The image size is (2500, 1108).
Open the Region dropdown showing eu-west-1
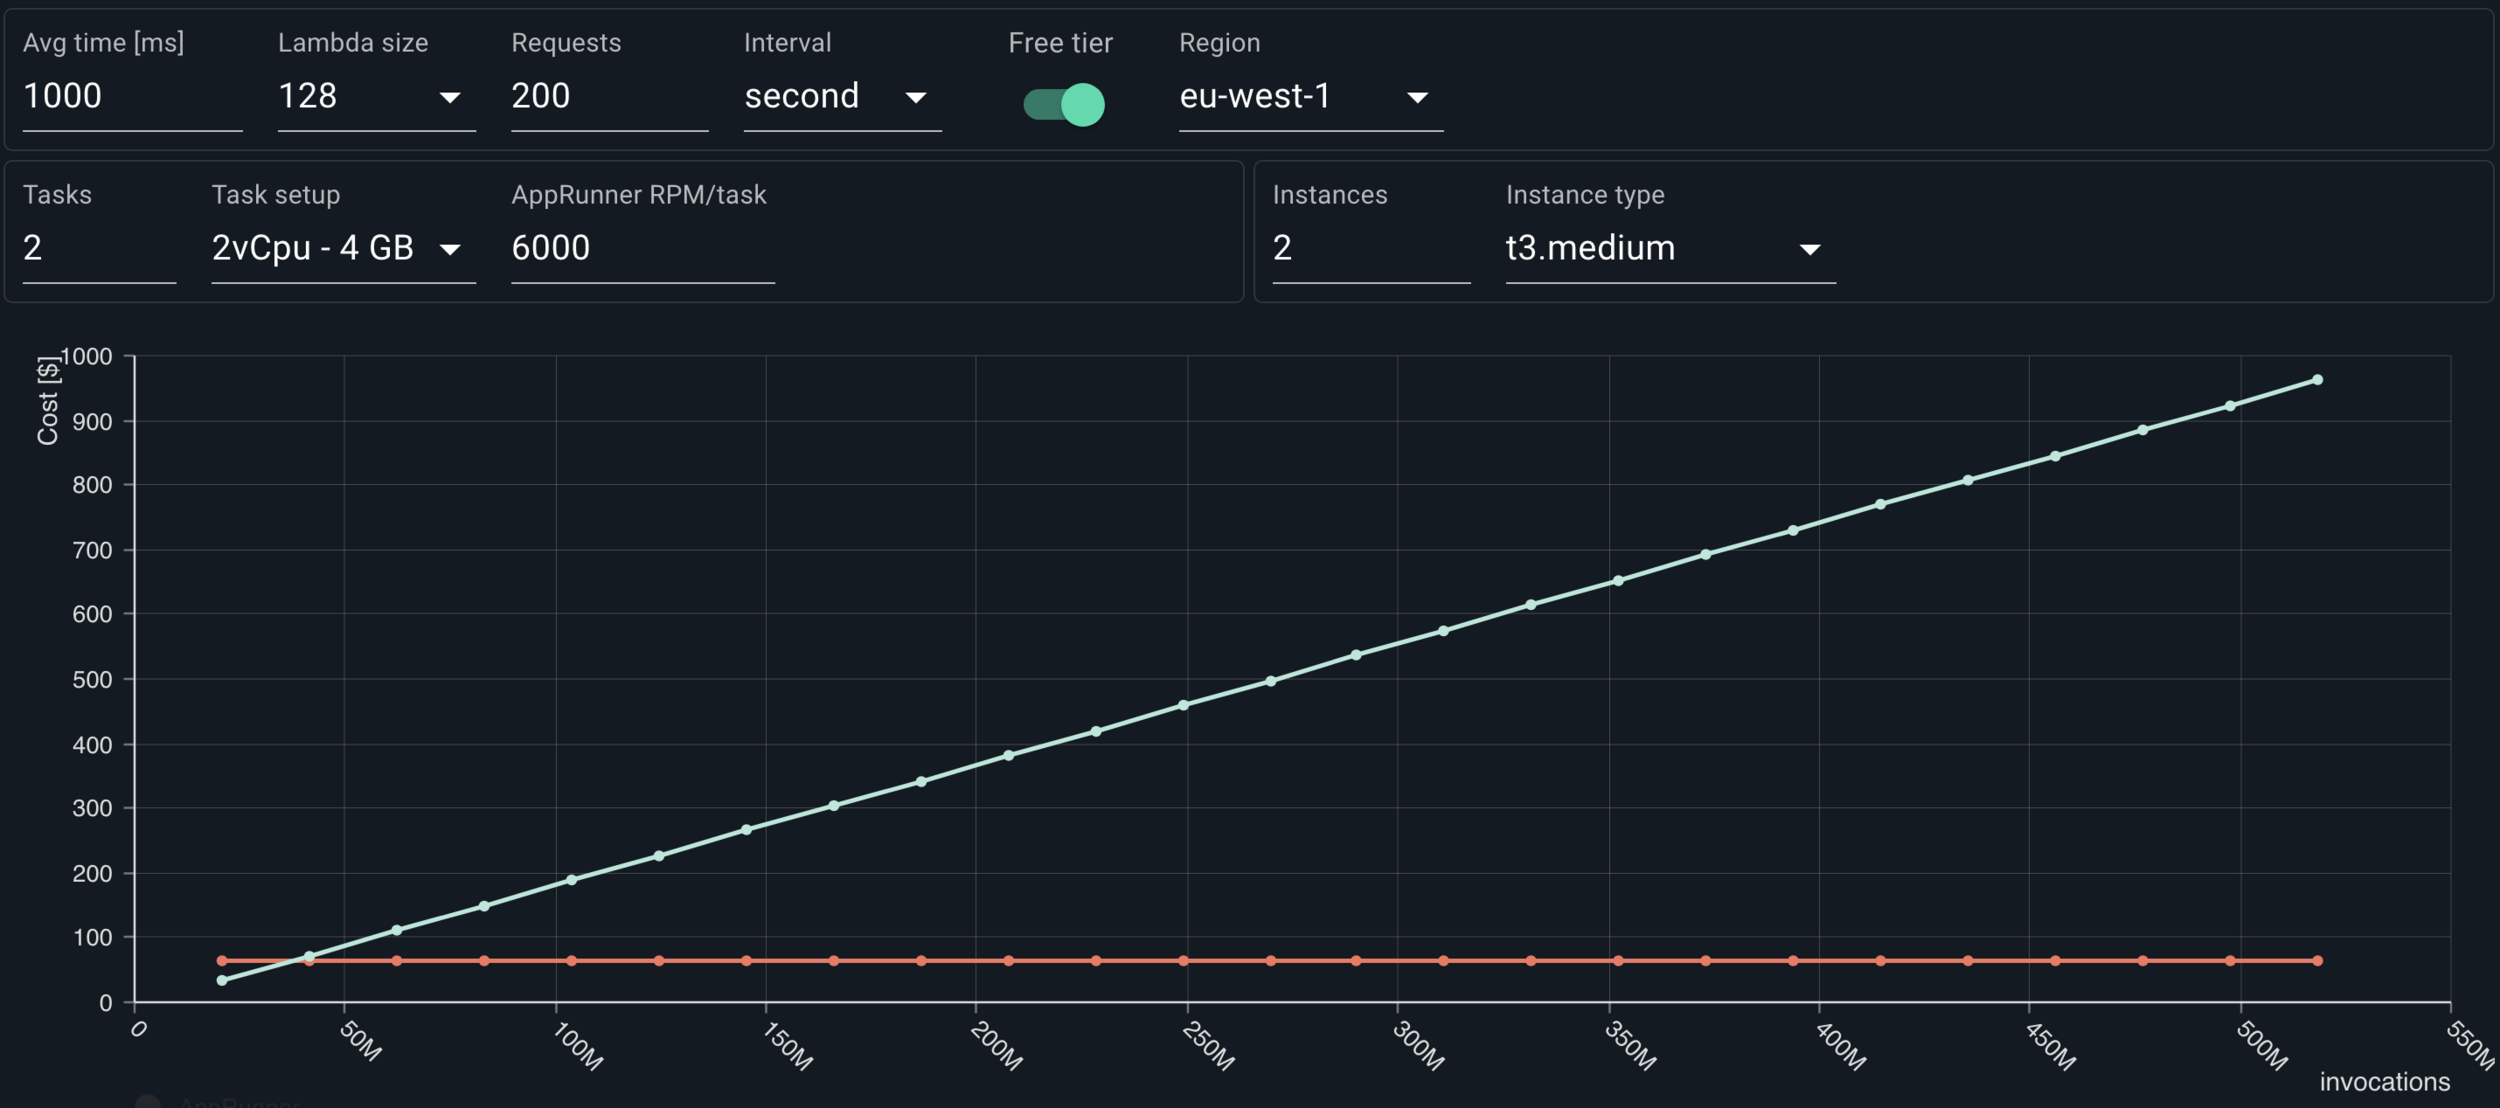(x=1309, y=97)
